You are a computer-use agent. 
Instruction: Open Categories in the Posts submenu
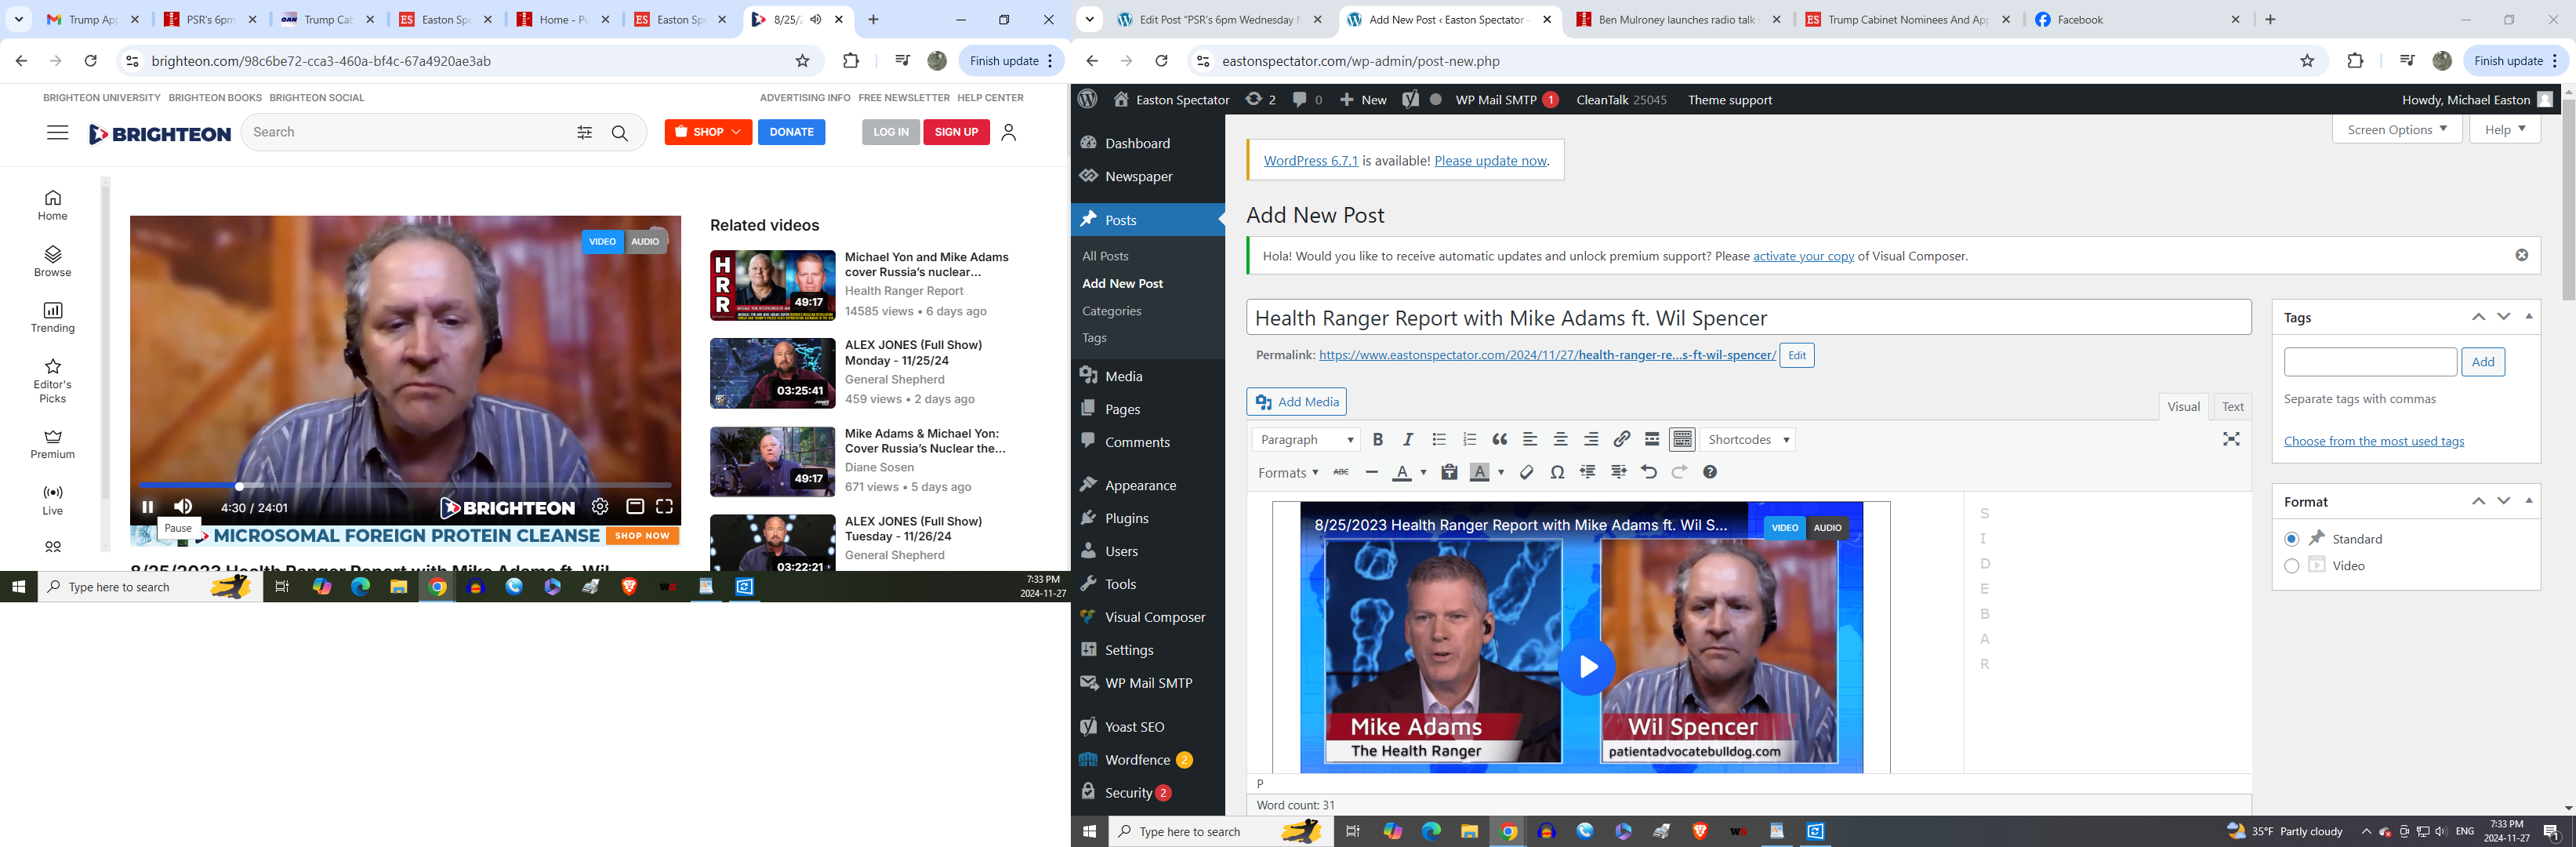(1111, 311)
